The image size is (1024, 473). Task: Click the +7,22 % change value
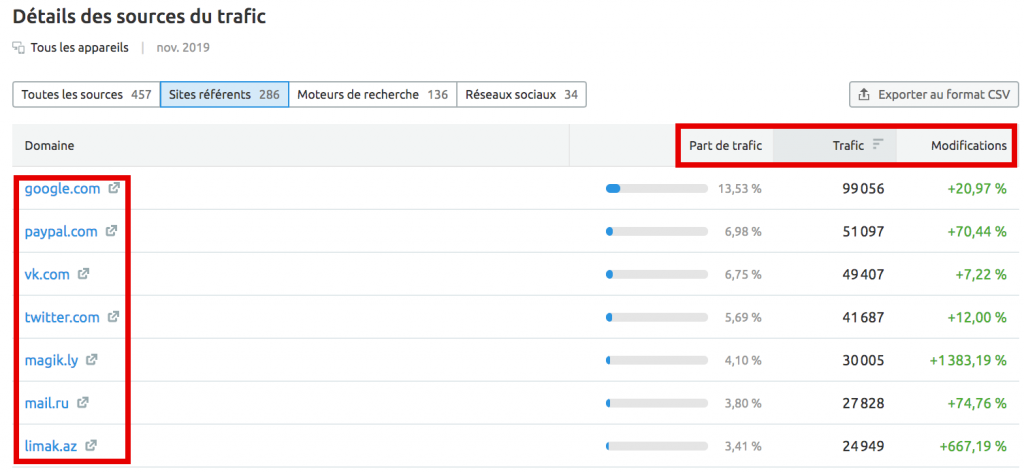point(980,274)
